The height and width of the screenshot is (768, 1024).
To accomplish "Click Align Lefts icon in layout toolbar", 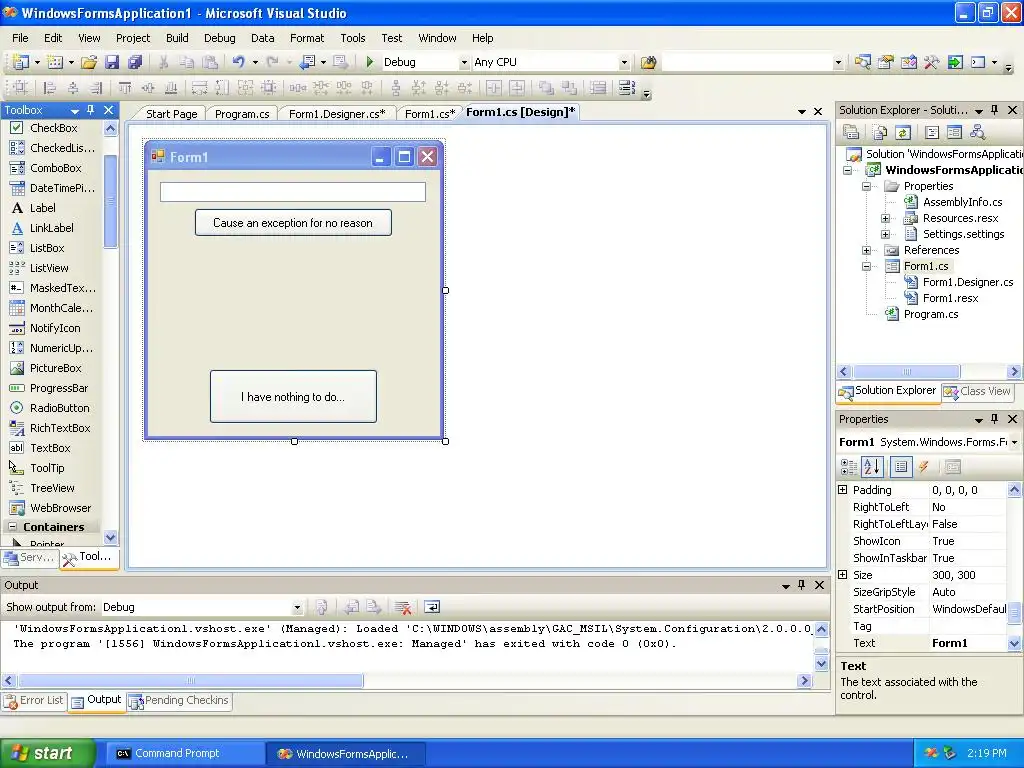I will coord(49,88).
